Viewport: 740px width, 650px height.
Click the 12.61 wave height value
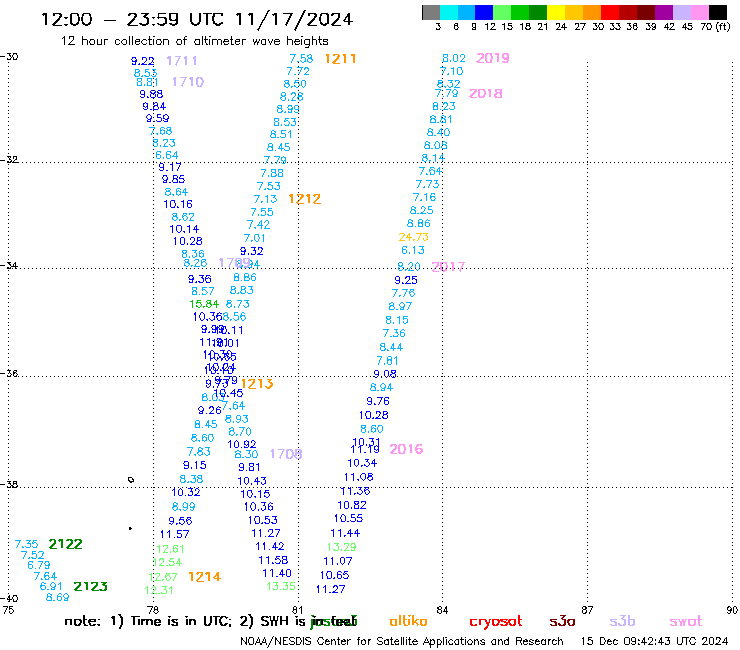click(x=170, y=549)
